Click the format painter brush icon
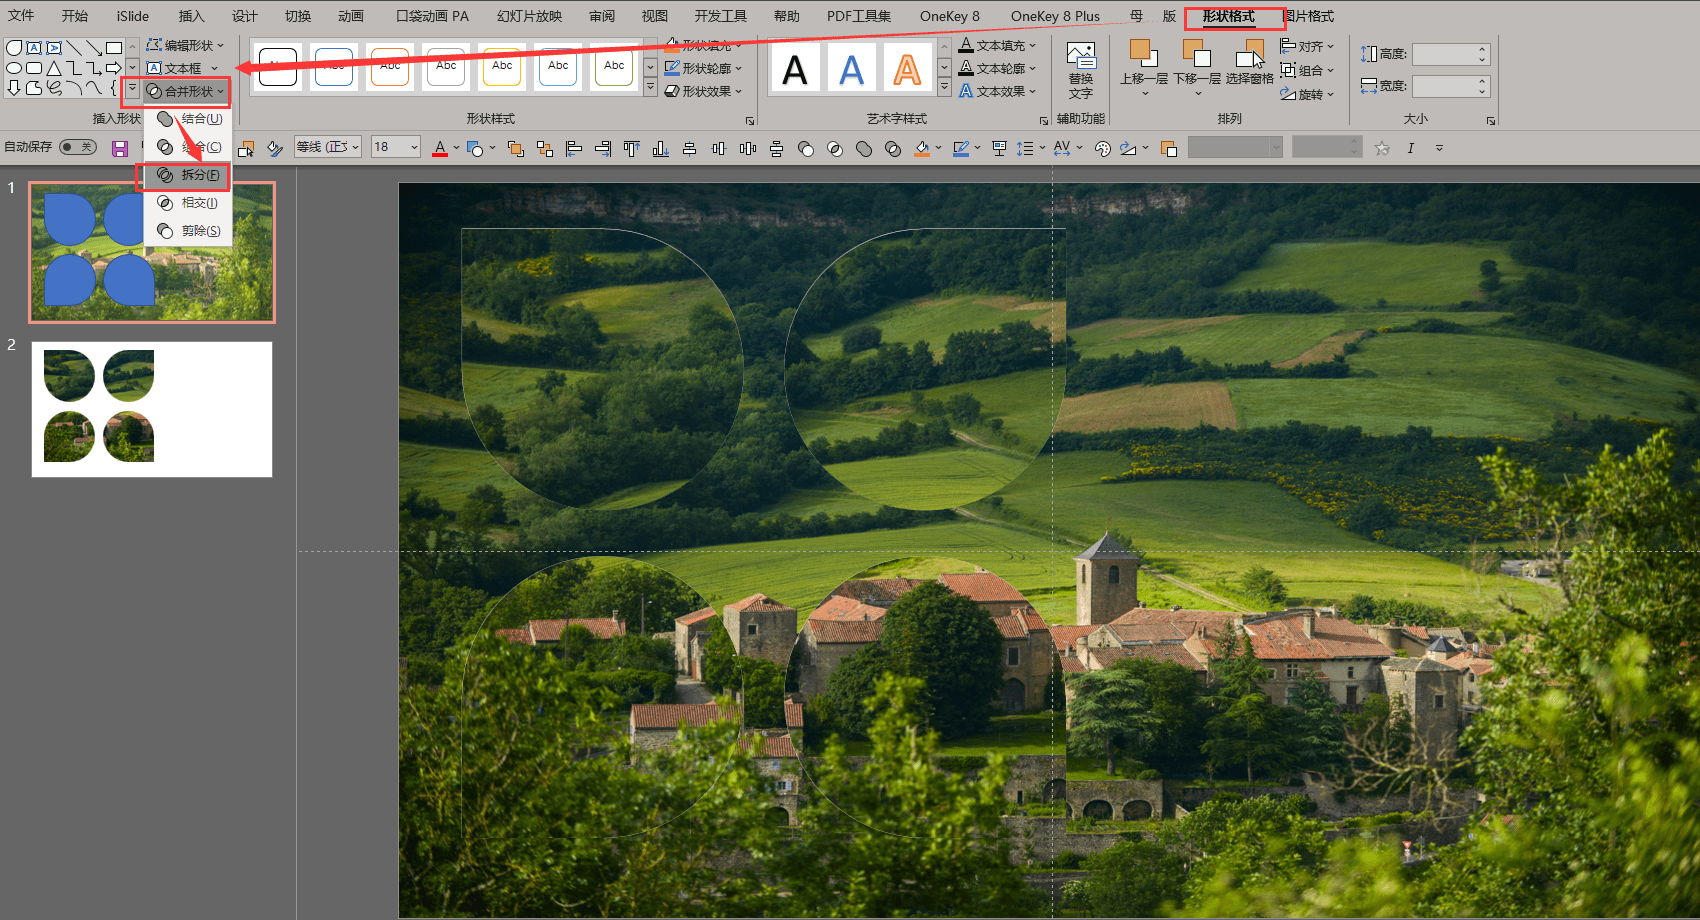The image size is (1700, 920). click(x=275, y=149)
